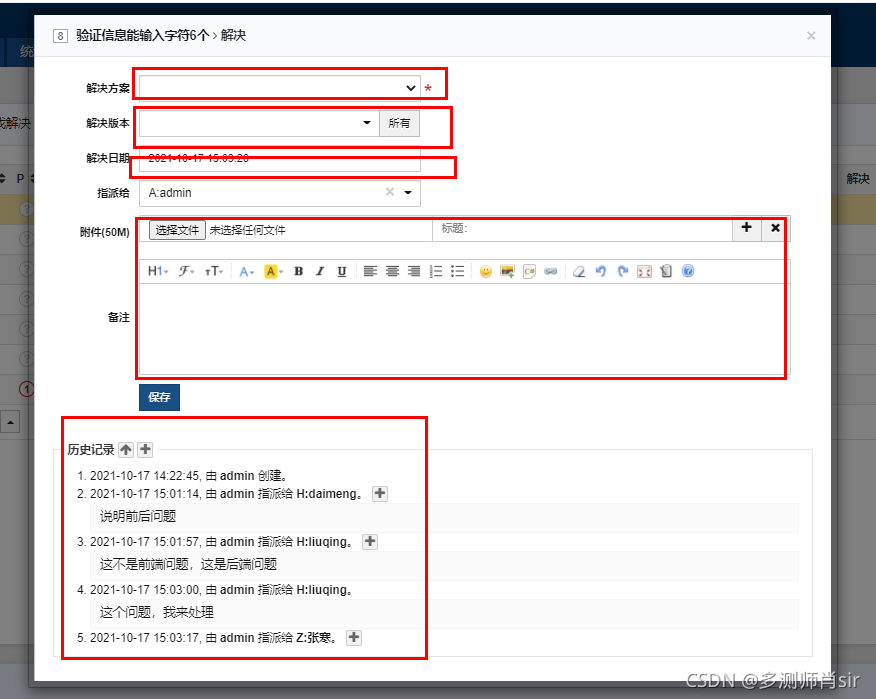This screenshot has height=699, width=876.
Task: Select comment 这个问题，我来处理
Action: [x=156, y=613]
